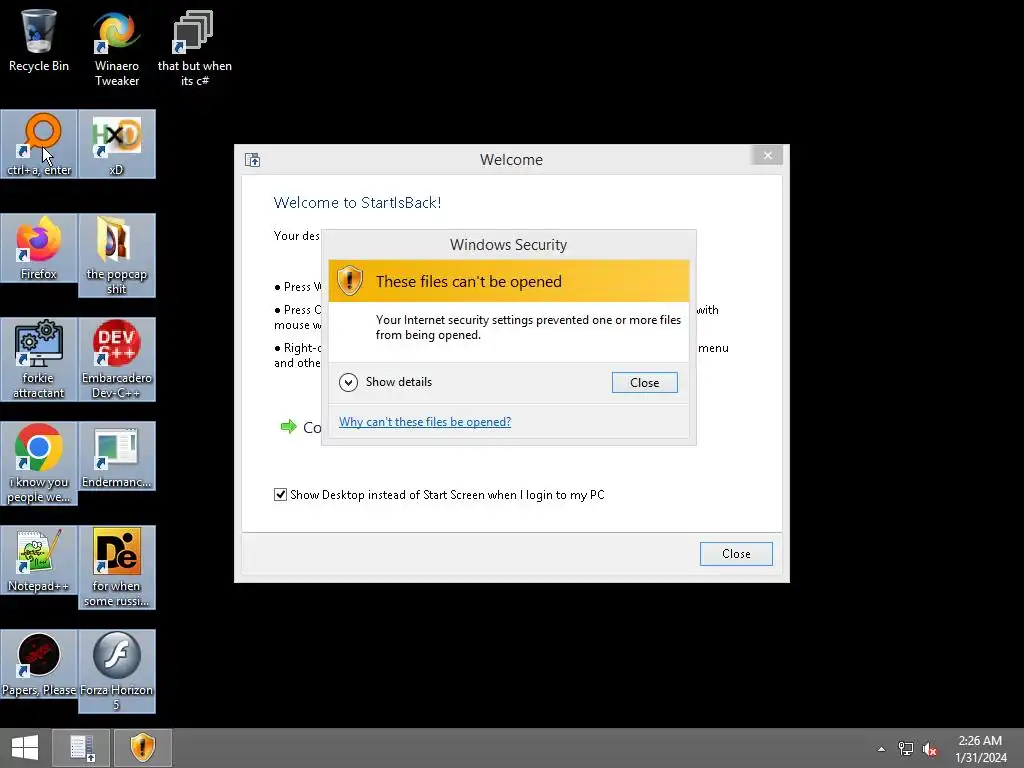Click the Windows Security shield taskbar button
The height and width of the screenshot is (768, 1024).
pos(143,748)
